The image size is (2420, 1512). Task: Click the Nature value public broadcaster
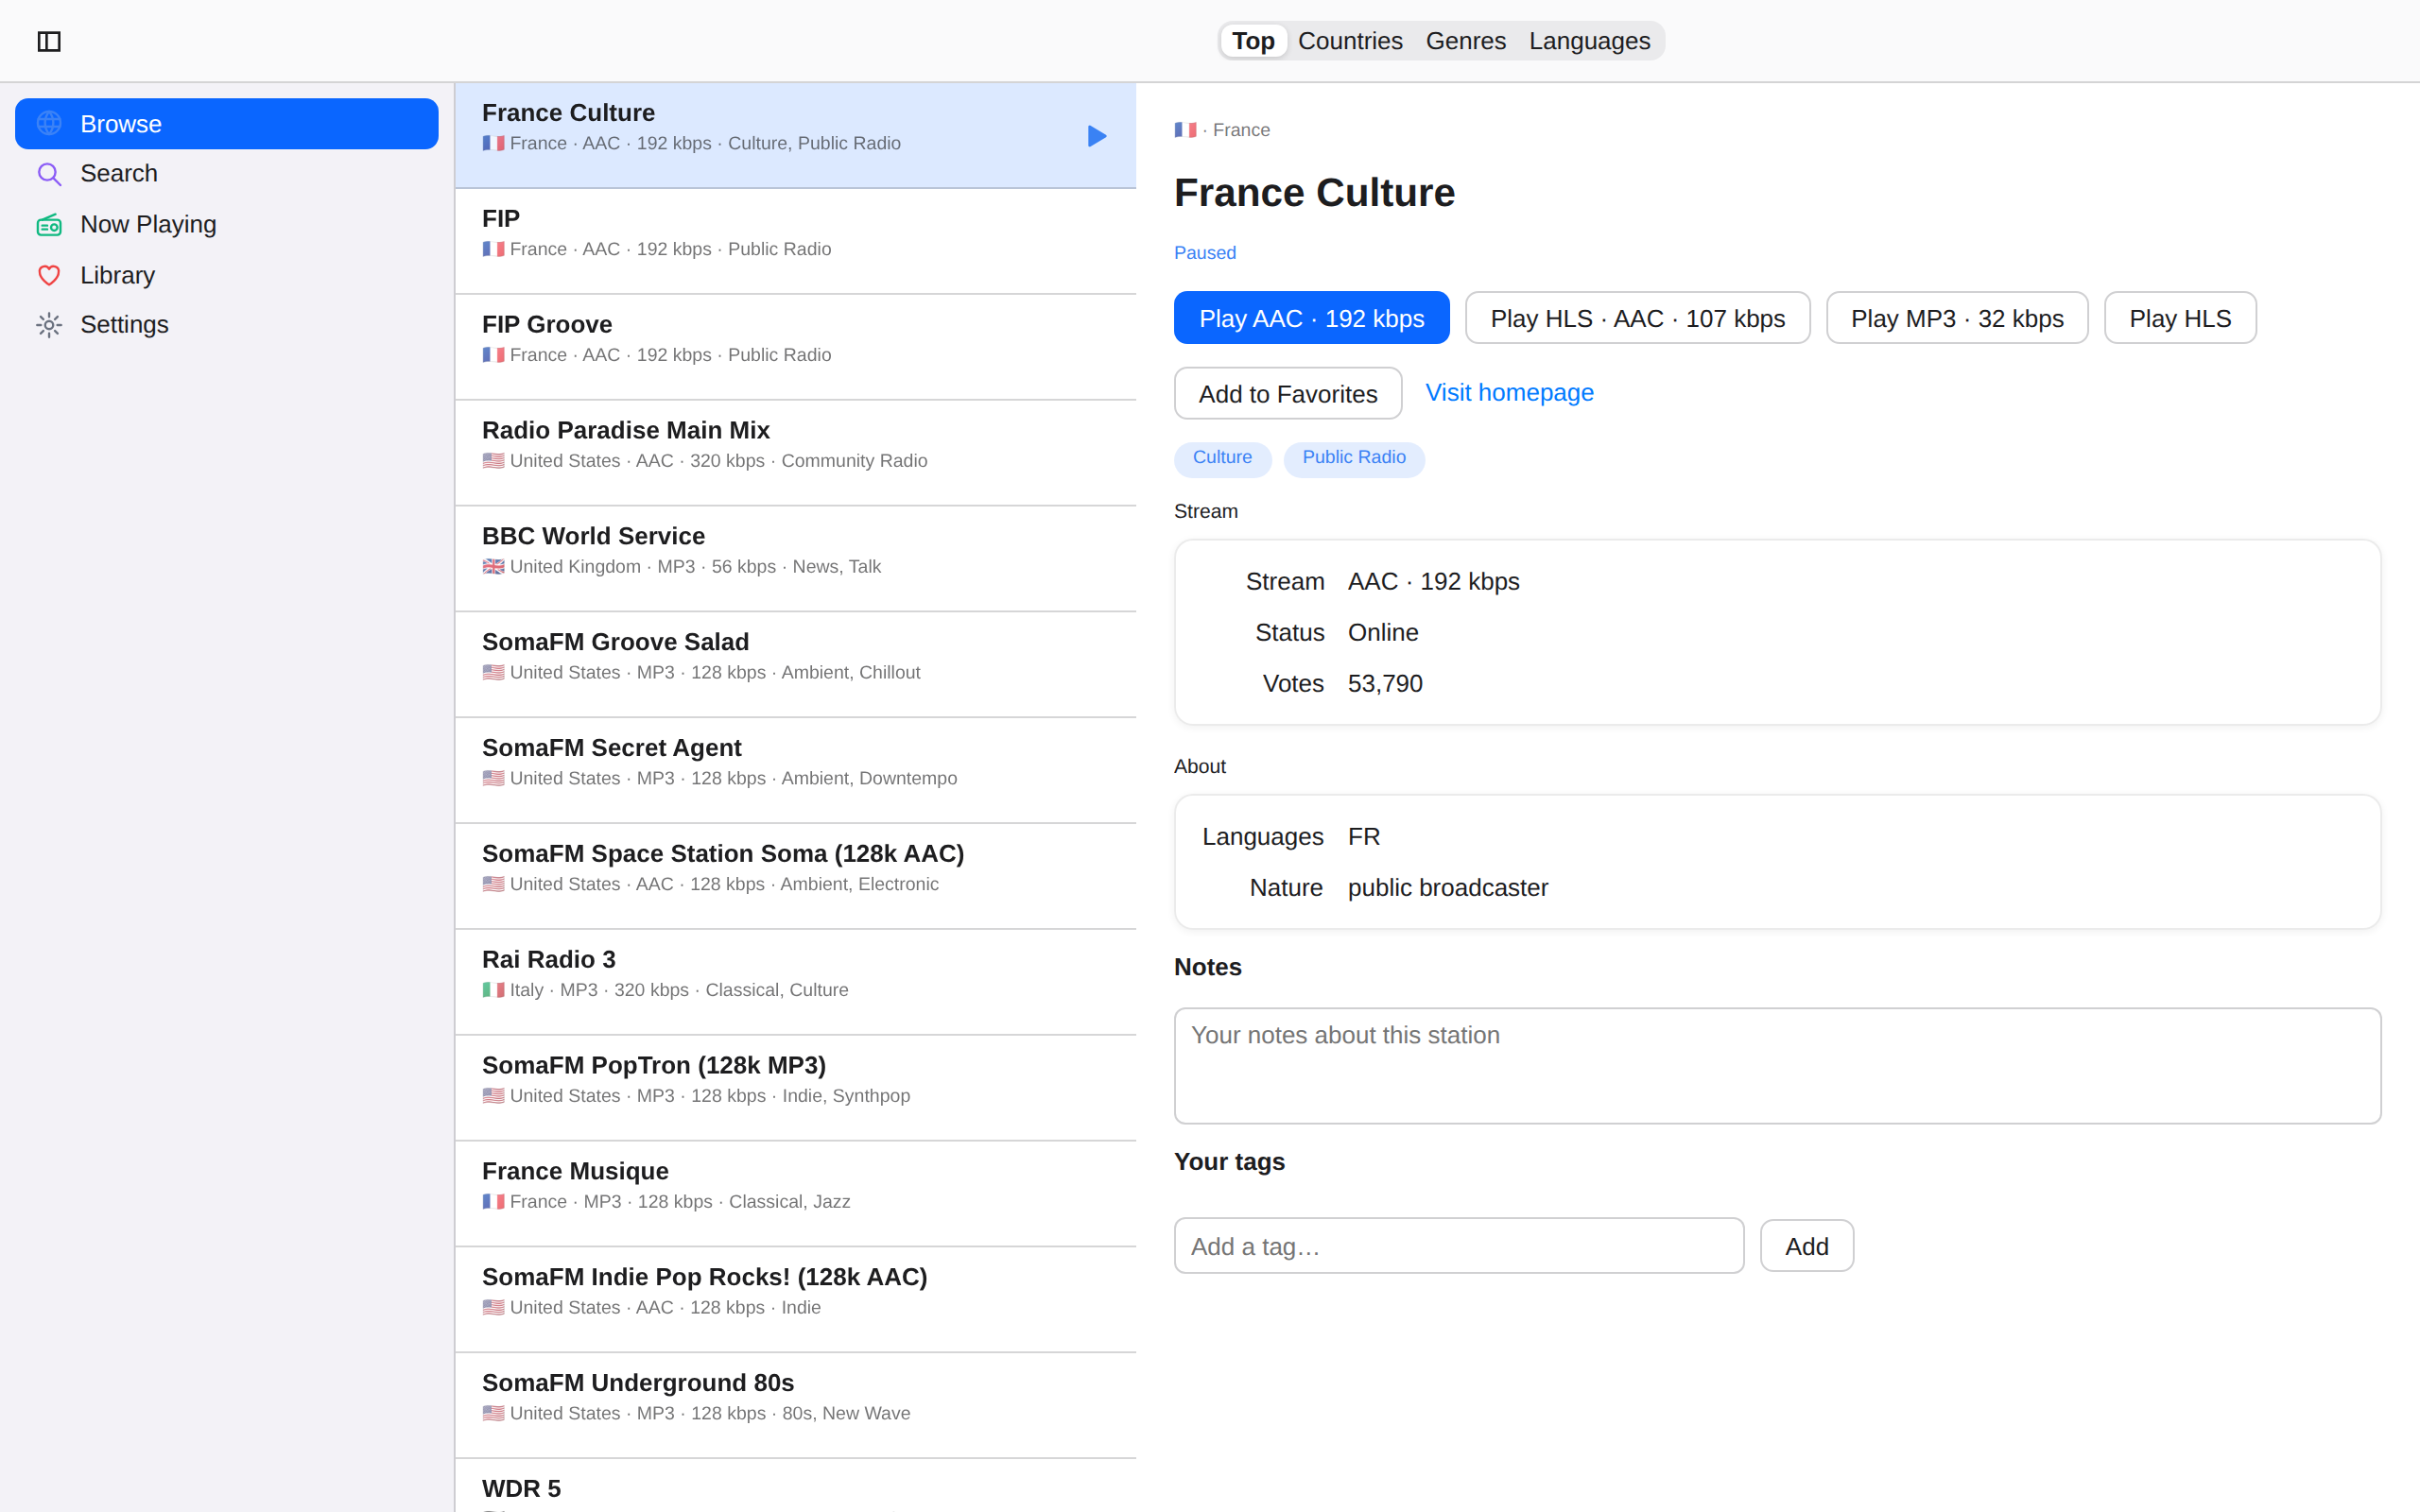[x=1448, y=888]
